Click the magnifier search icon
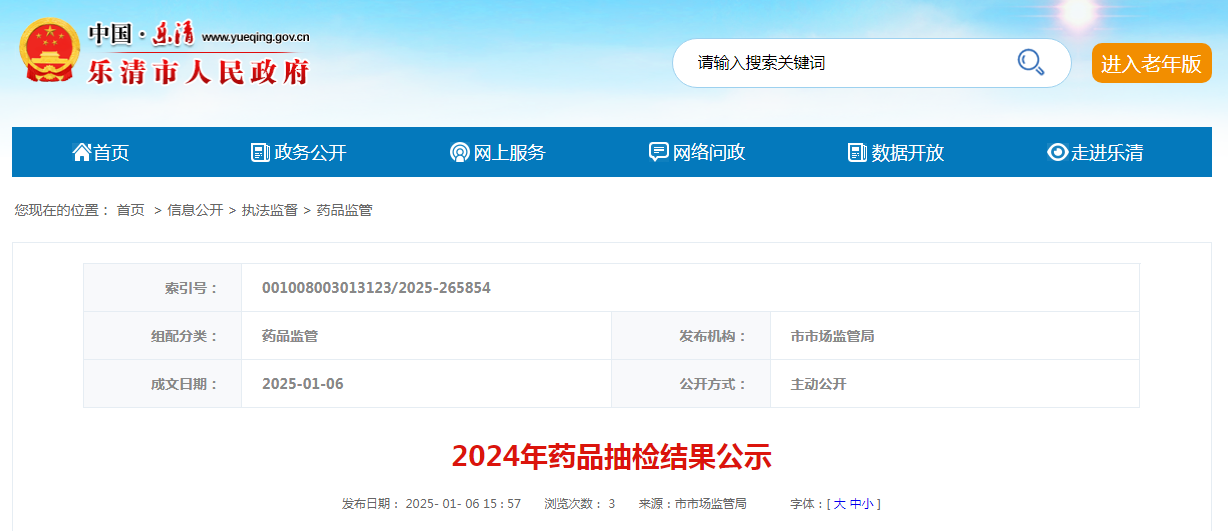The height and width of the screenshot is (531, 1228). pos(1030,62)
